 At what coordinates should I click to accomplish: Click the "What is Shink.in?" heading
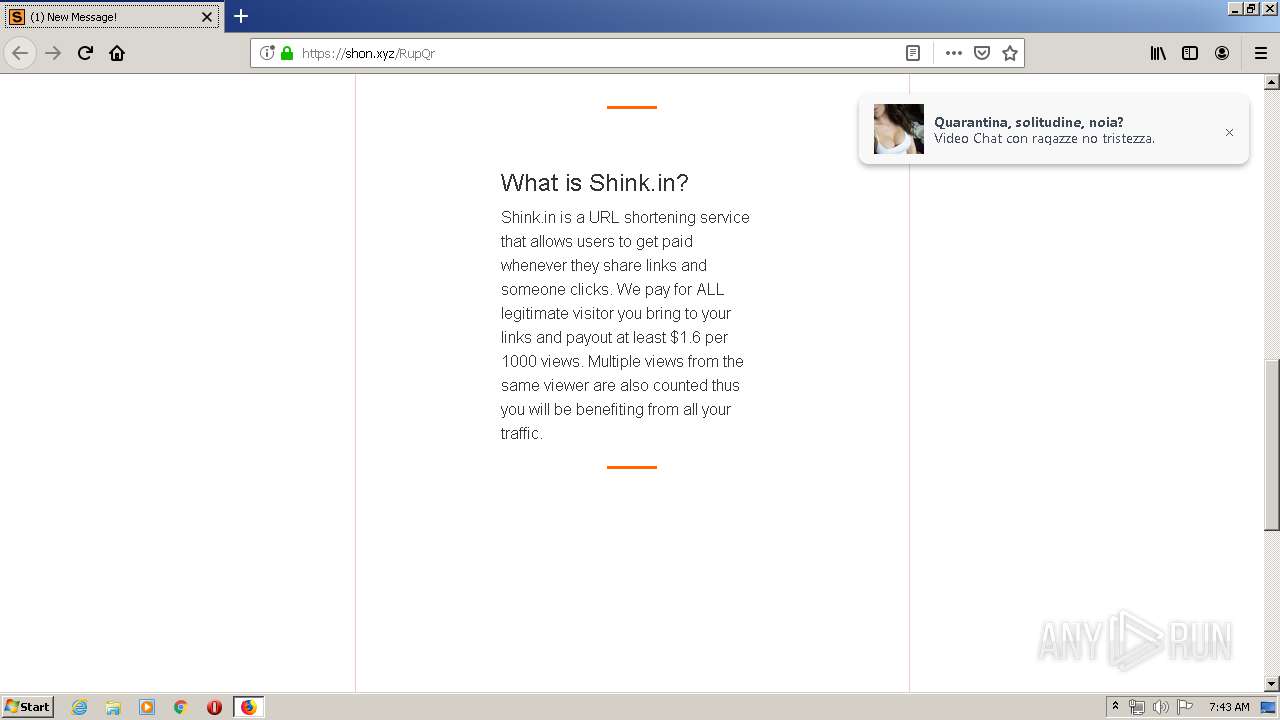click(x=594, y=183)
